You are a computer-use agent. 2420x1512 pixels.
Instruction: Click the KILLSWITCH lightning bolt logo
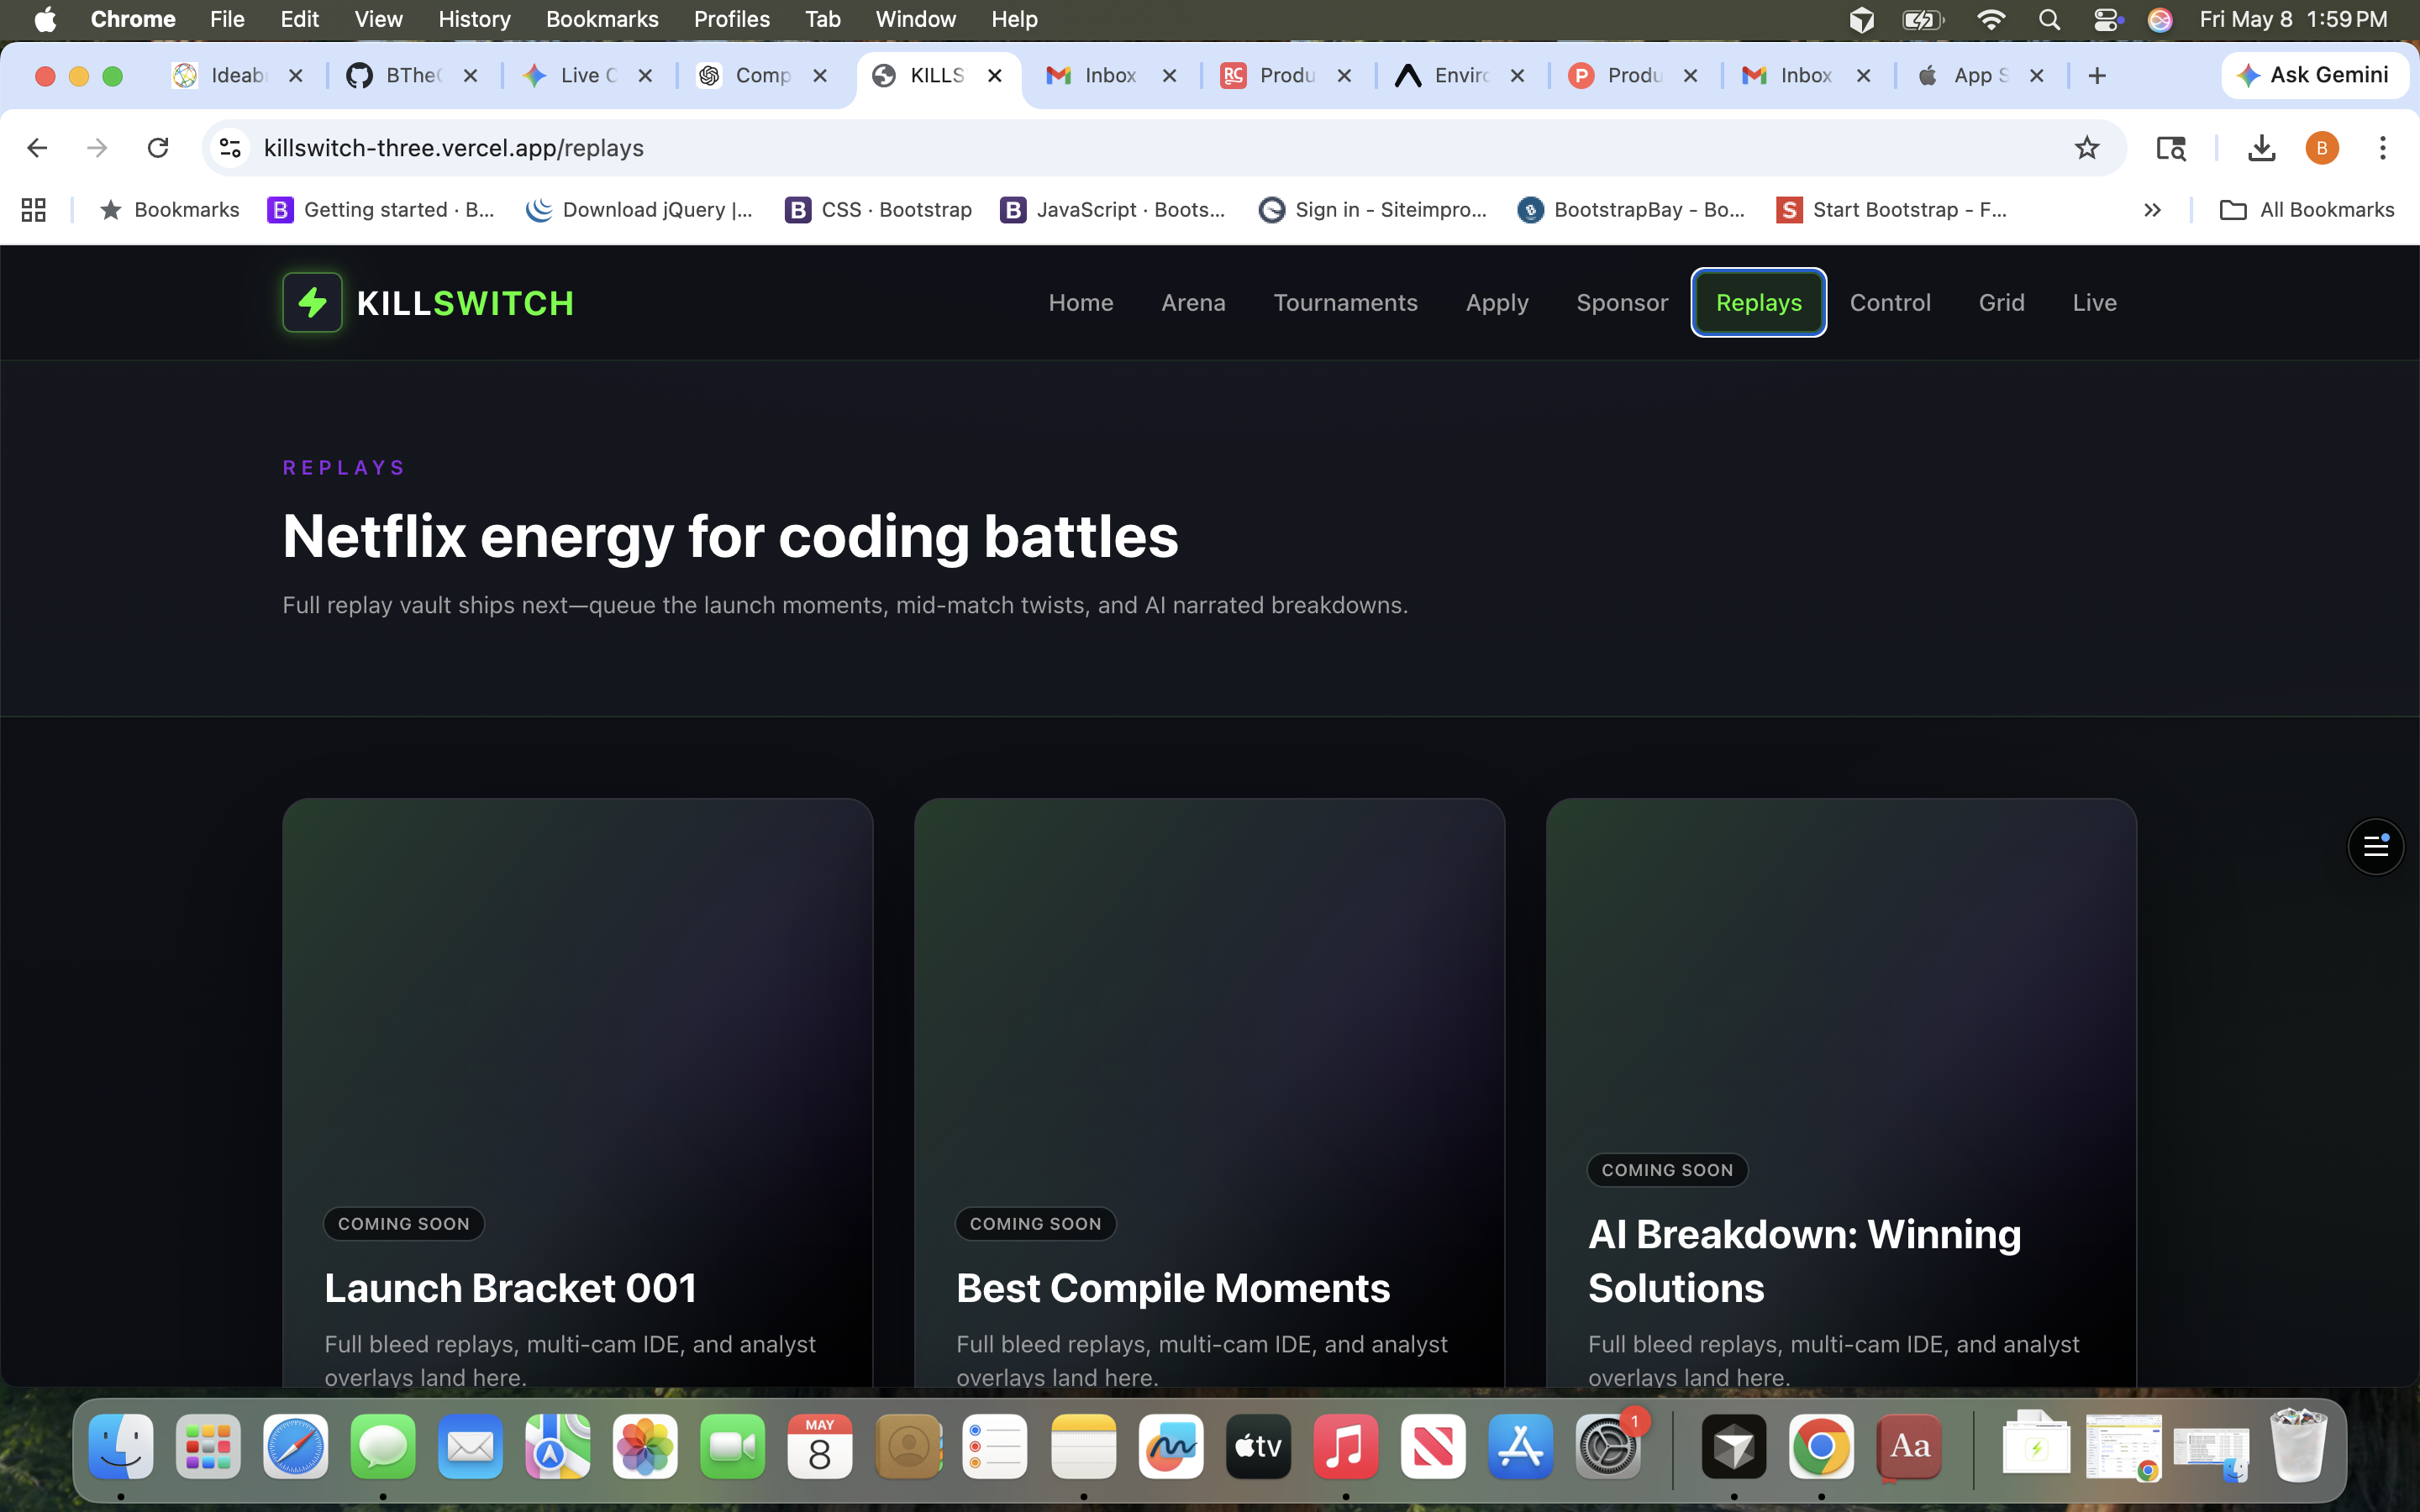(312, 302)
